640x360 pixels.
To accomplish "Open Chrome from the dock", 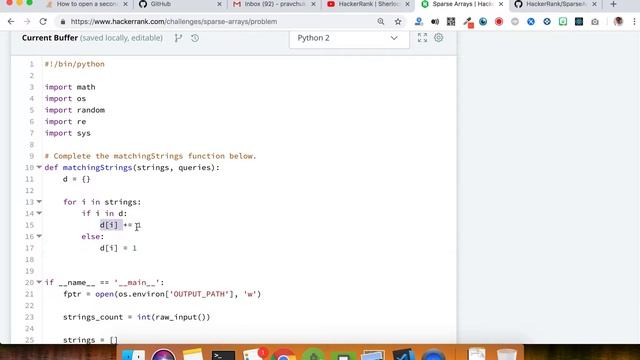I will point(283,355).
